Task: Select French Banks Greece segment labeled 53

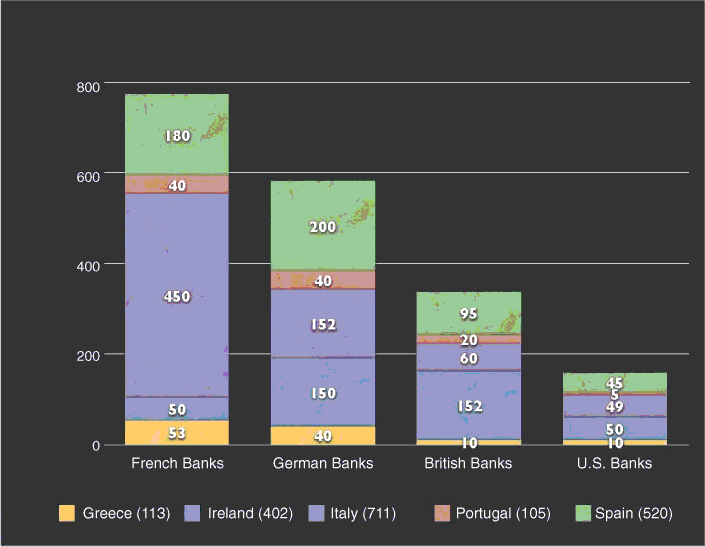Action: coord(177,433)
